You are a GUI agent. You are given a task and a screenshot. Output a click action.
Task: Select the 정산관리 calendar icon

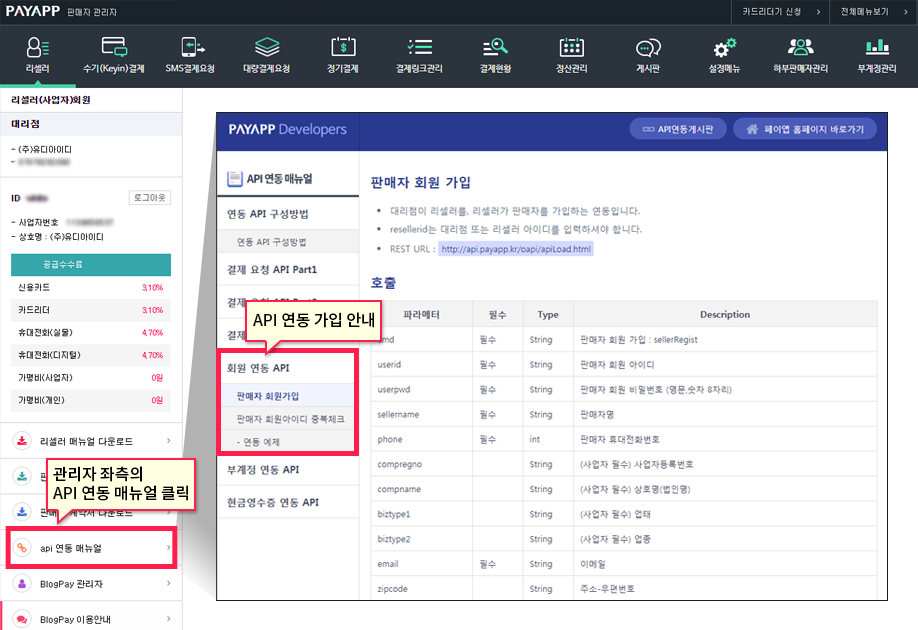[x=571, y=47]
